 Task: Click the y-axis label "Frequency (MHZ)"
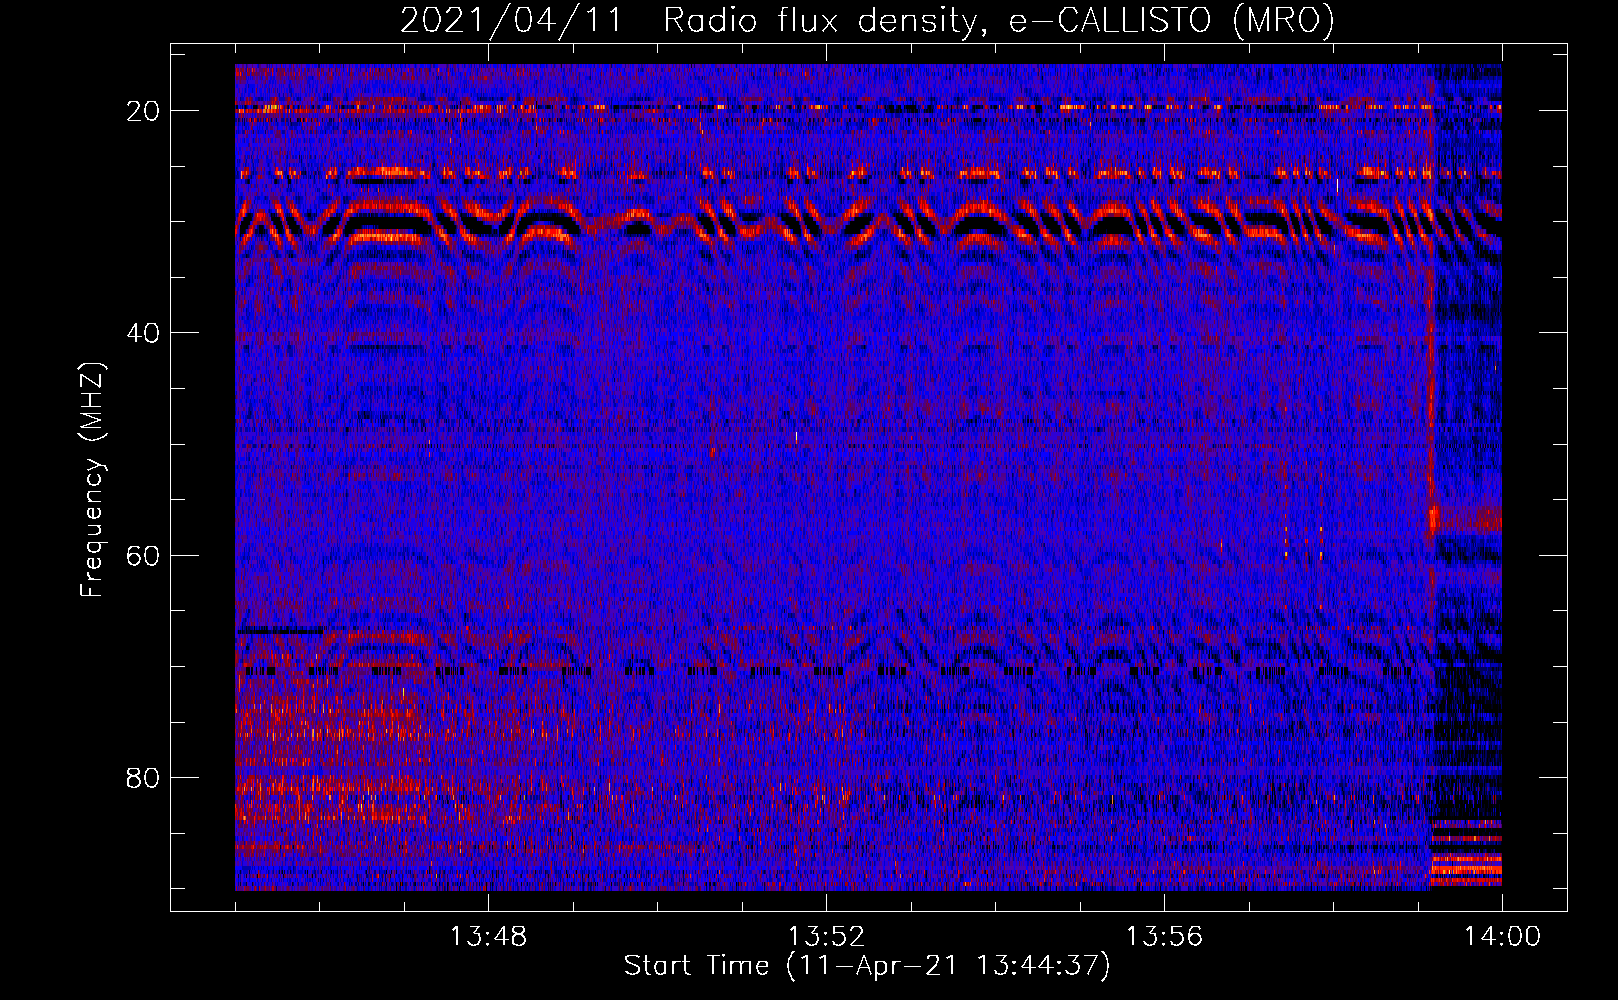click(92, 480)
